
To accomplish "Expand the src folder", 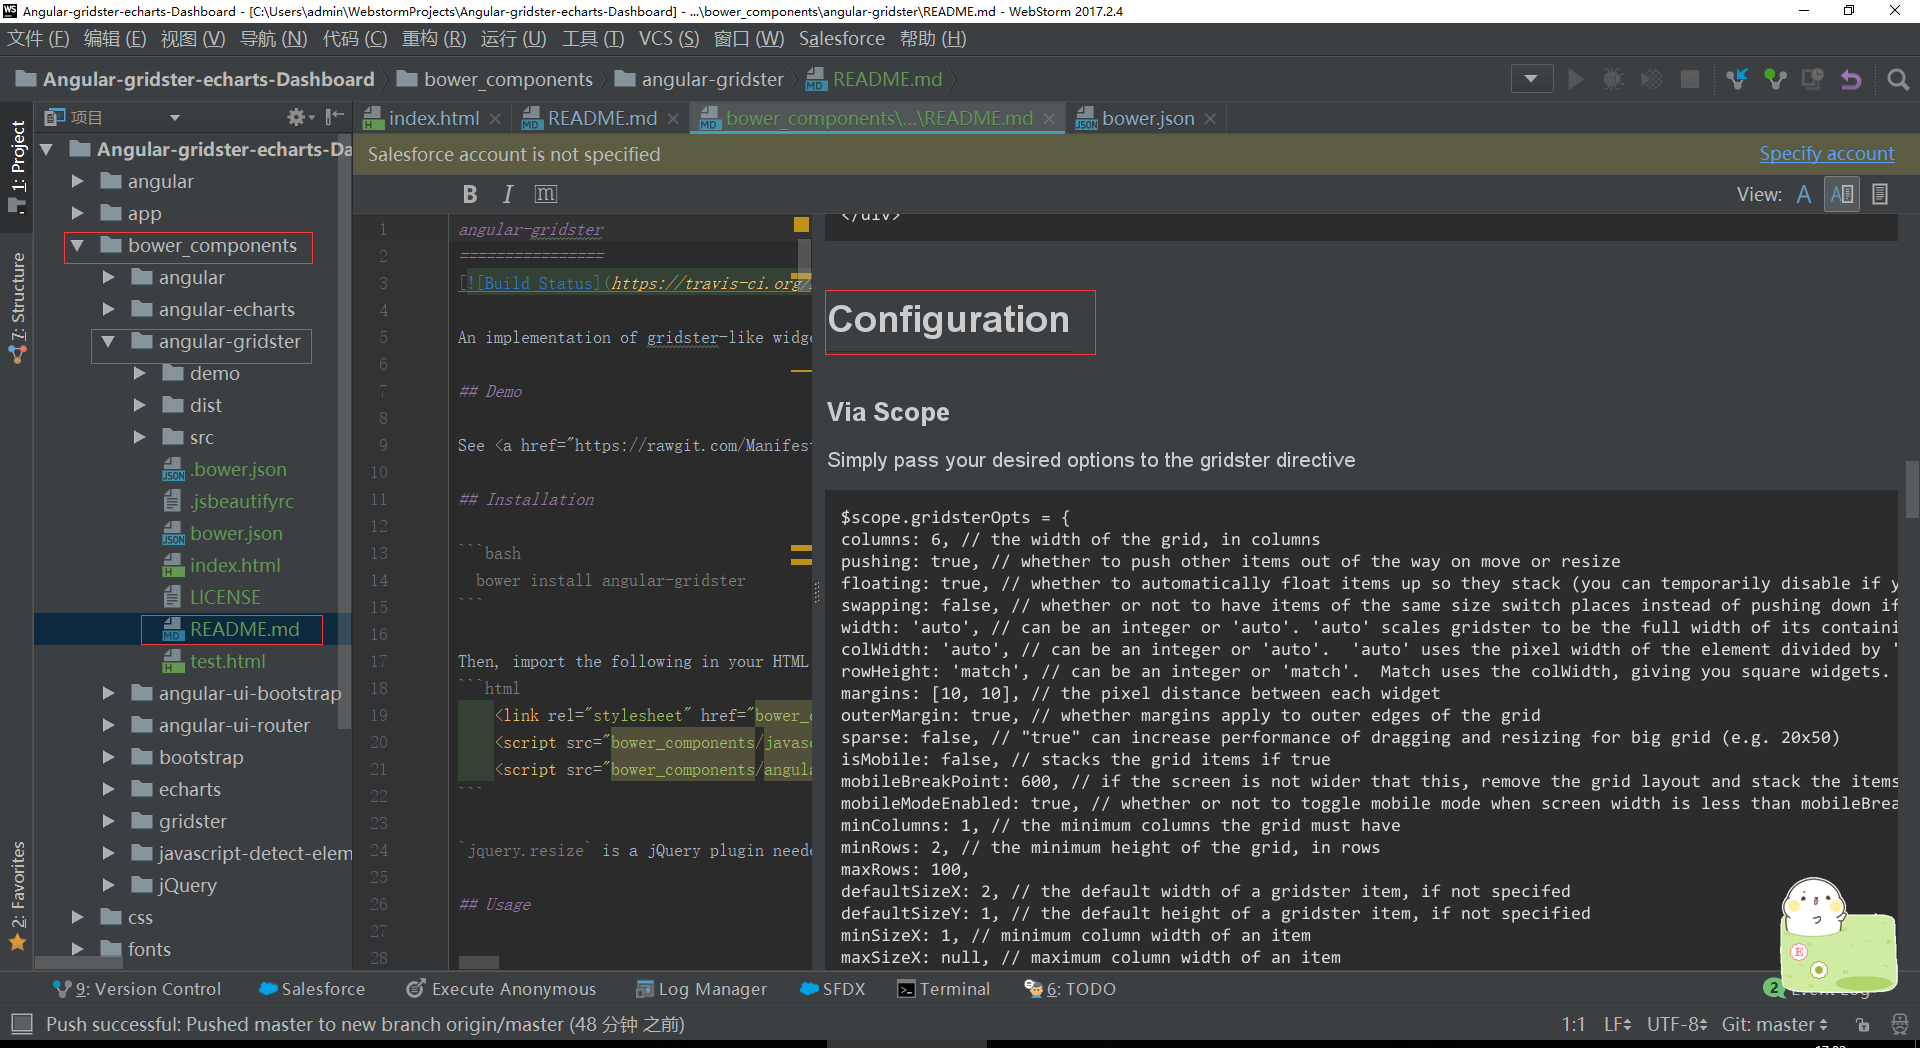I will tap(139, 438).
